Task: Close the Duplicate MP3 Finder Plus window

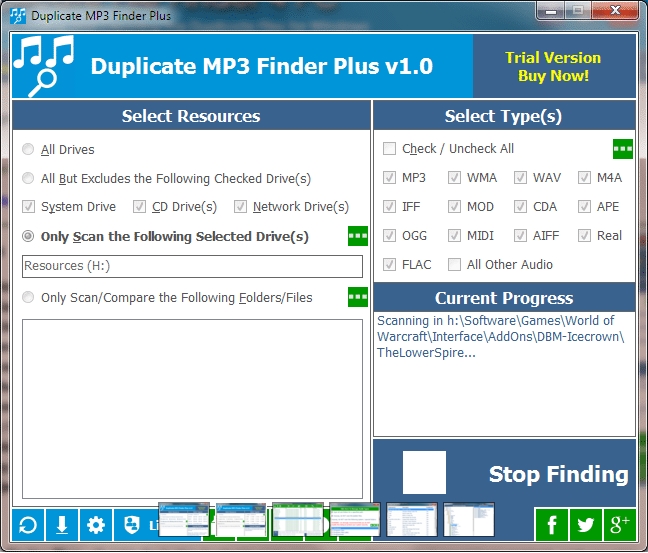Action: (x=615, y=11)
